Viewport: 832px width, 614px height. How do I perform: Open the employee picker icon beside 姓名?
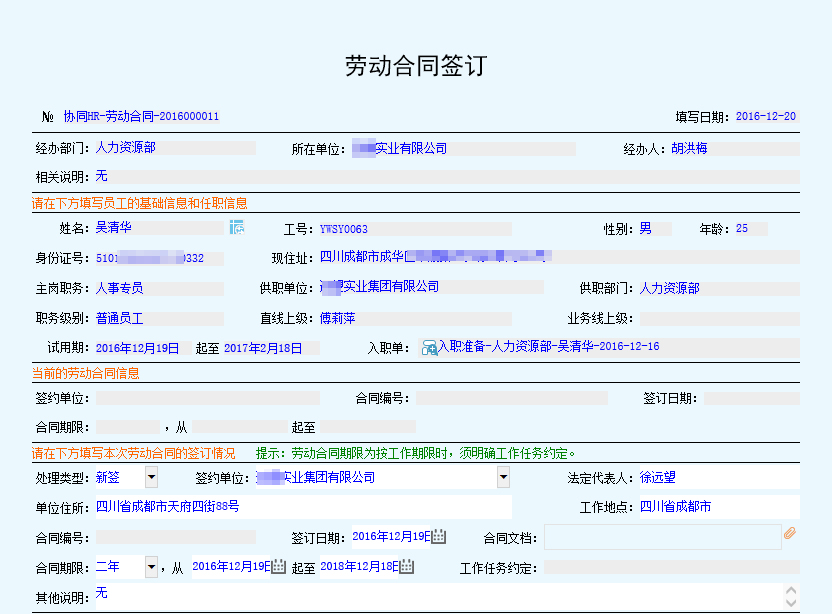coord(237,227)
